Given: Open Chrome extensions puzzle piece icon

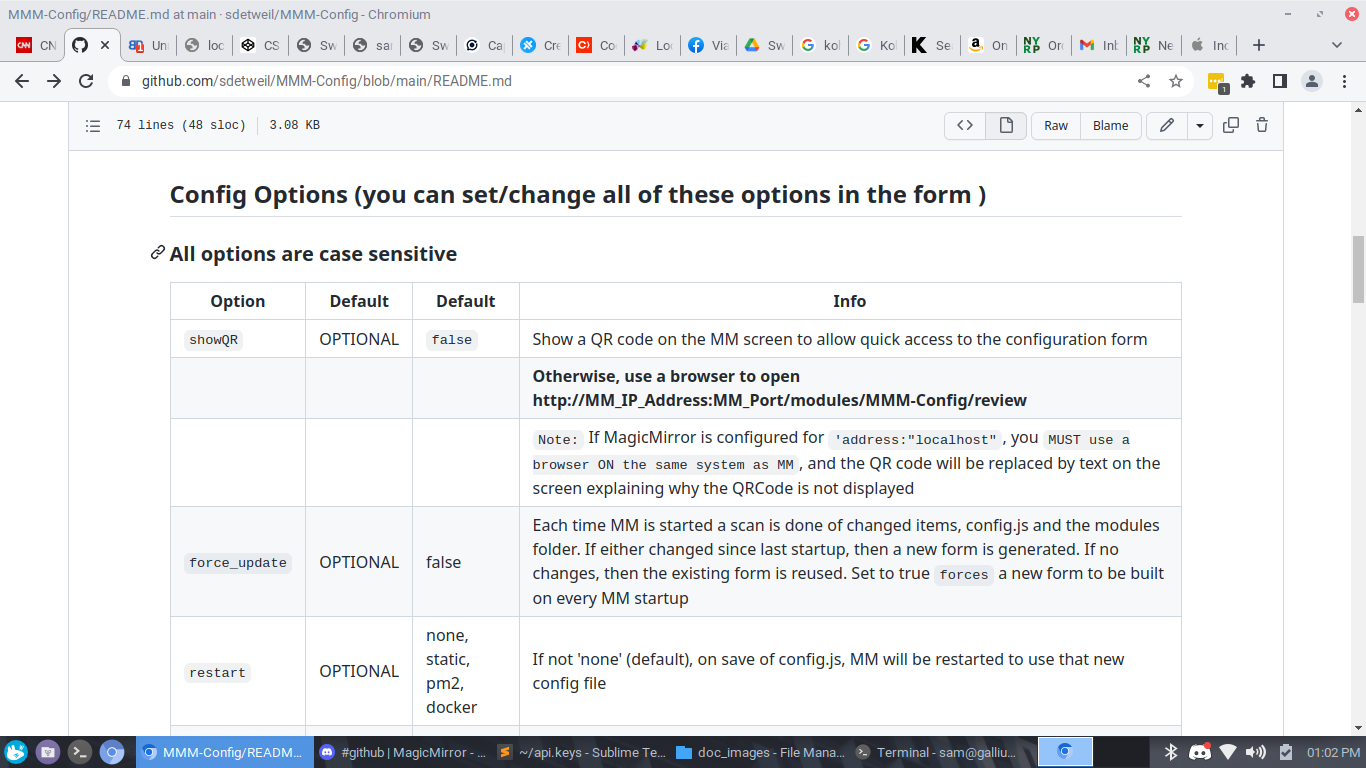Looking at the screenshot, I should (x=1248, y=83).
